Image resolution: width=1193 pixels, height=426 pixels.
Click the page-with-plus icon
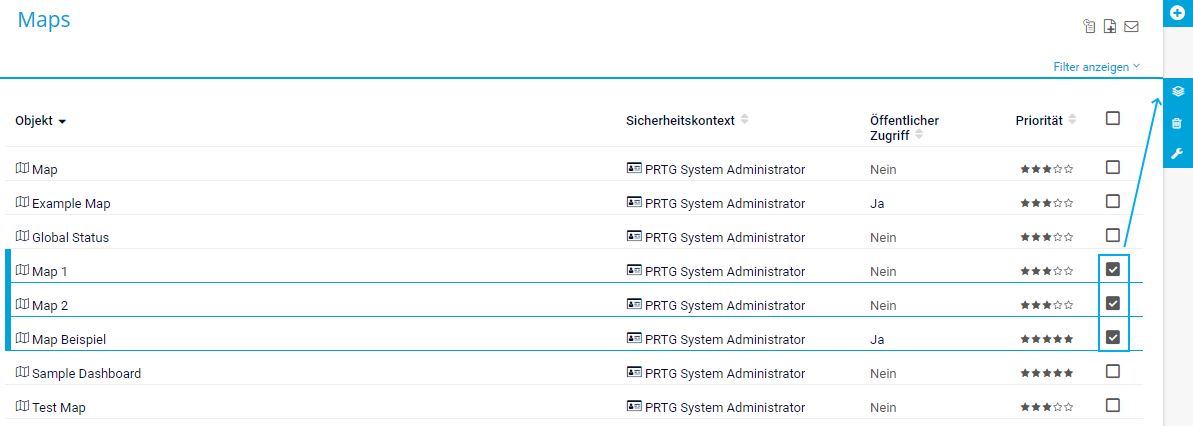(x=1110, y=26)
